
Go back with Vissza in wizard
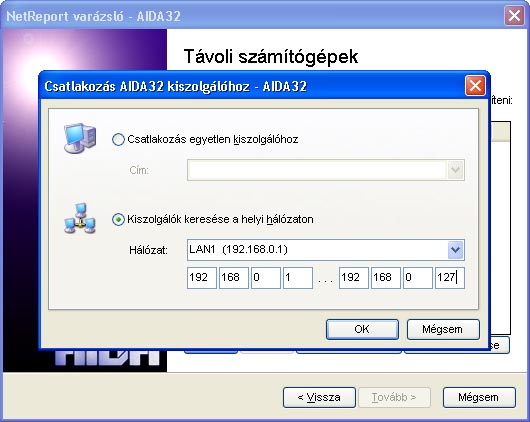pyautogui.click(x=319, y=397)
